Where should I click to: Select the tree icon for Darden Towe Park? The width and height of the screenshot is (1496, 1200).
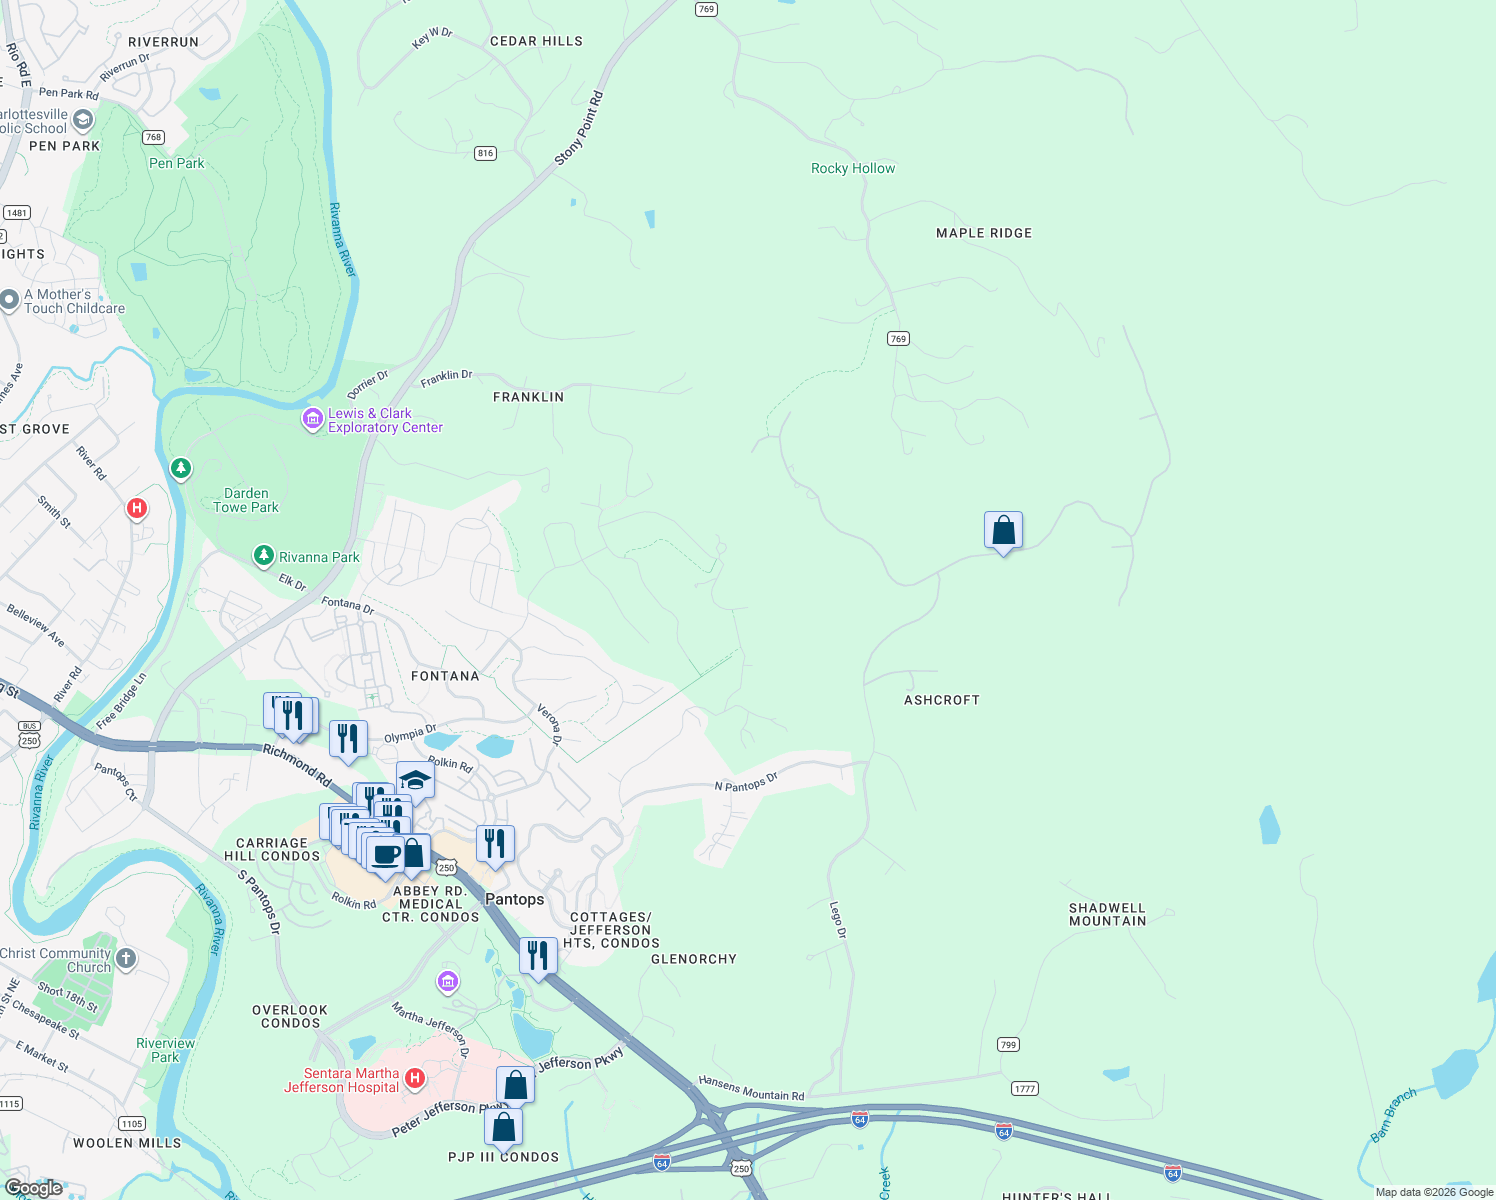click(x=180, y=468)
